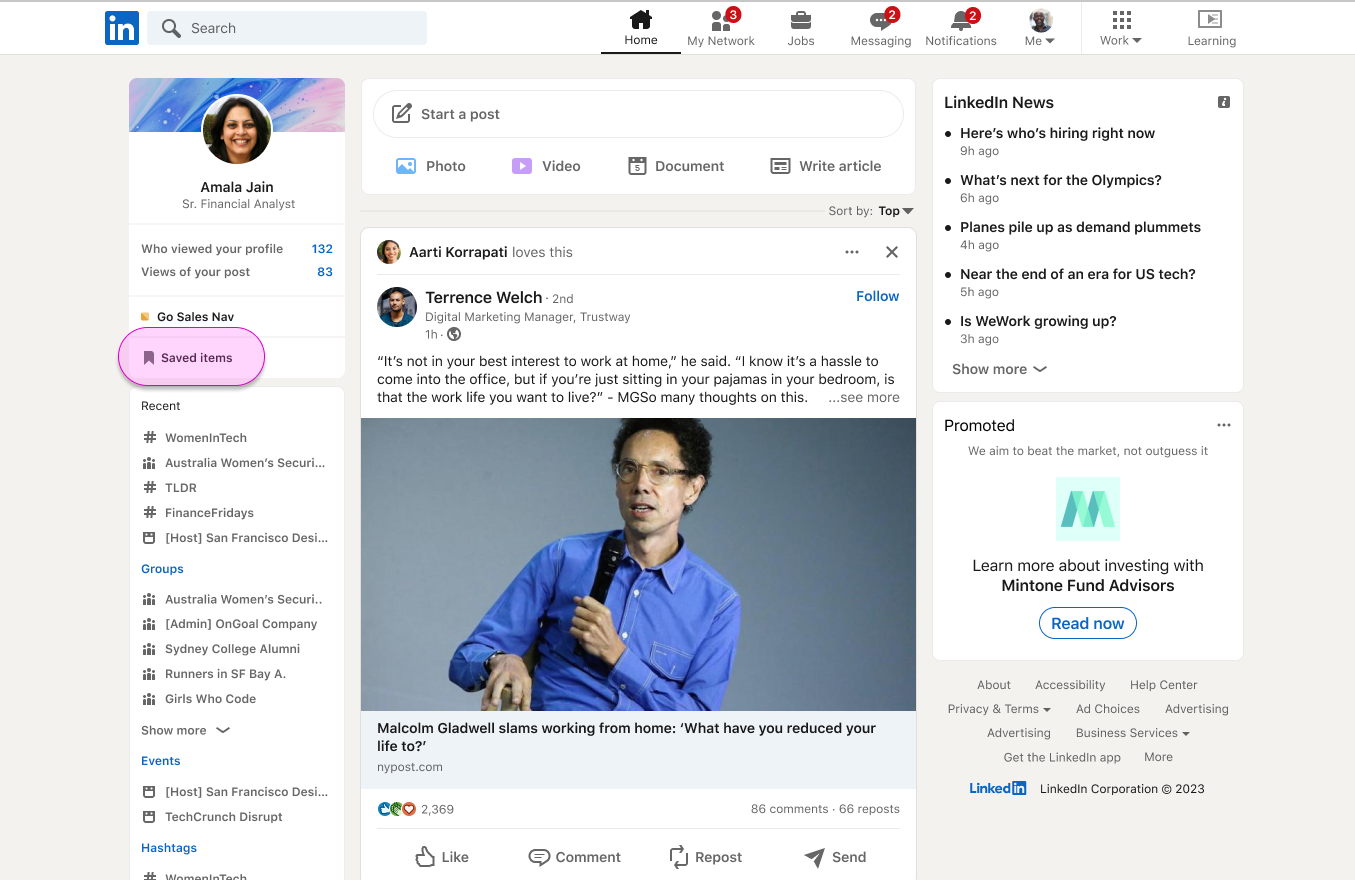The height and width of the screenshot is (880, 1355).
Task: Open the Messaging speech bubble icon
Action: click(x=879, y=21)
